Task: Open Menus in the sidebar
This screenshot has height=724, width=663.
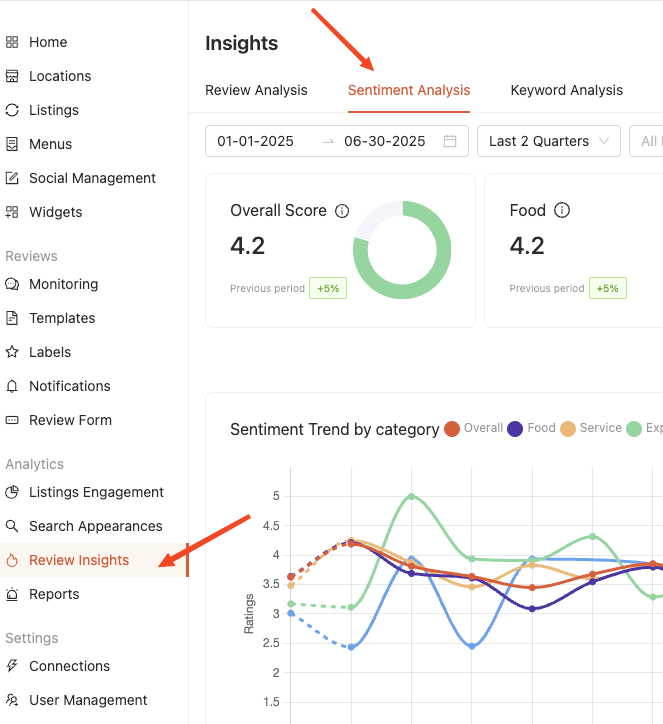Action: tap(50, 144)
